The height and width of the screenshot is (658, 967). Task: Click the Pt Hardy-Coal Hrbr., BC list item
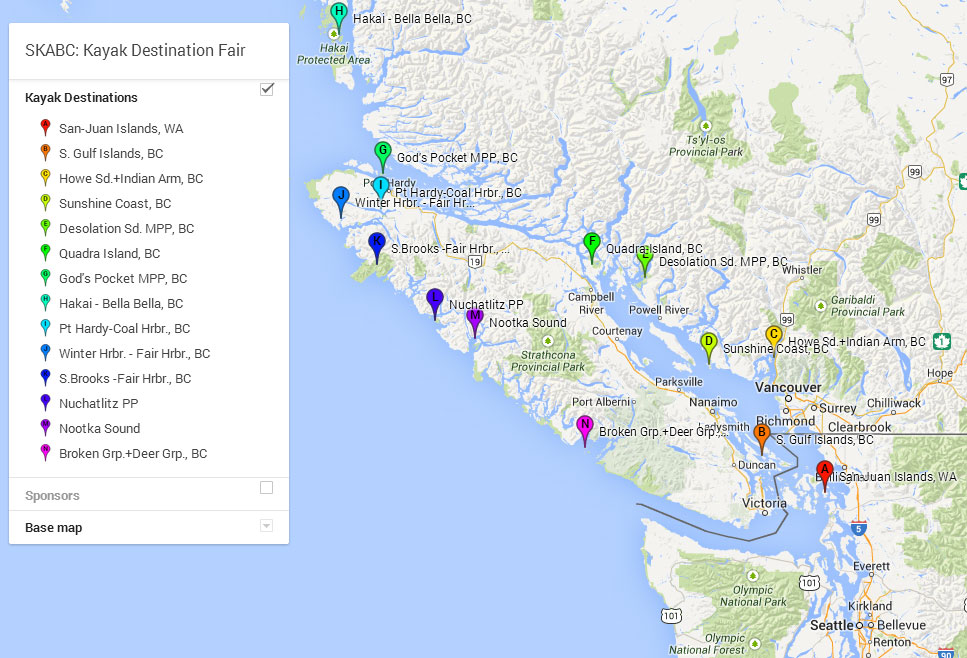(124, 329)
